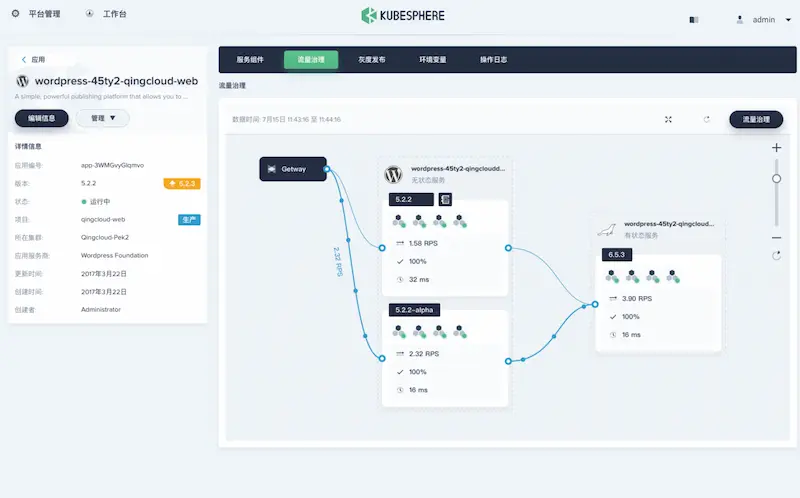Reset graph view with rotate icon
Image resolution: width=800 pixels, height=498 pixels.
point(777,256)
